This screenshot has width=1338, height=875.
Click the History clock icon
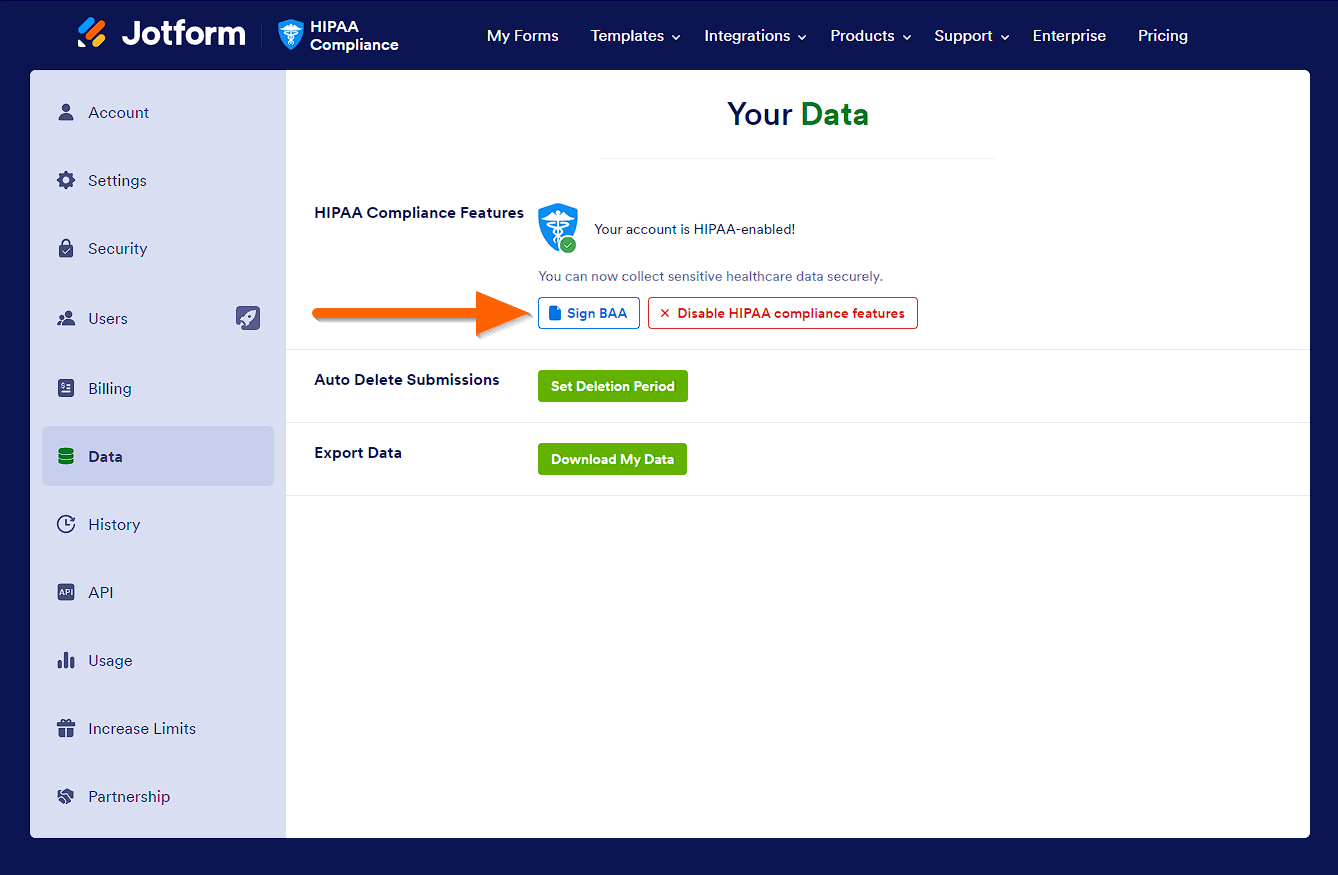[x=66, y=524]
